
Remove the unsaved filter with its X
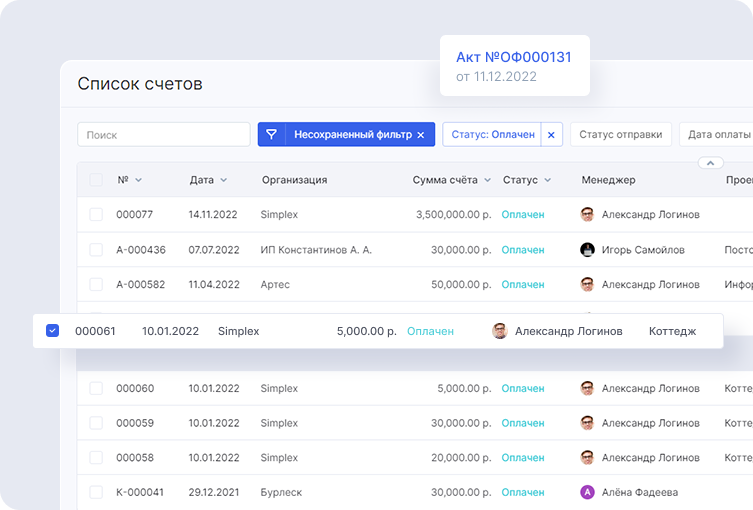(x=421, y=135)
